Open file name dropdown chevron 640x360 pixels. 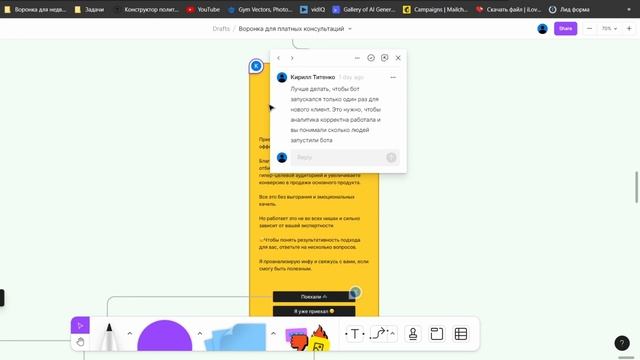(350, 29)
